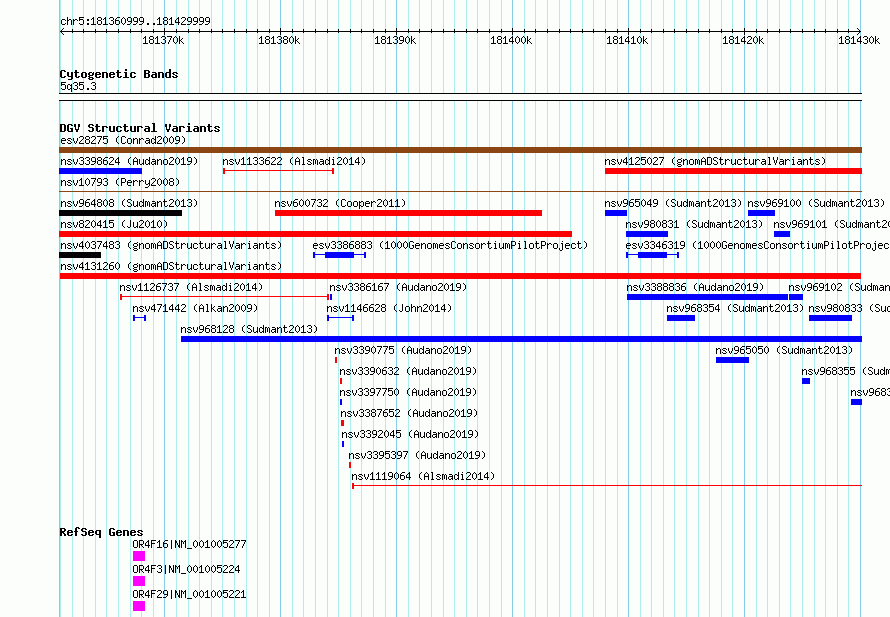
Task: Click the magenta OR4F29 gene block
Action: (139, 606)
